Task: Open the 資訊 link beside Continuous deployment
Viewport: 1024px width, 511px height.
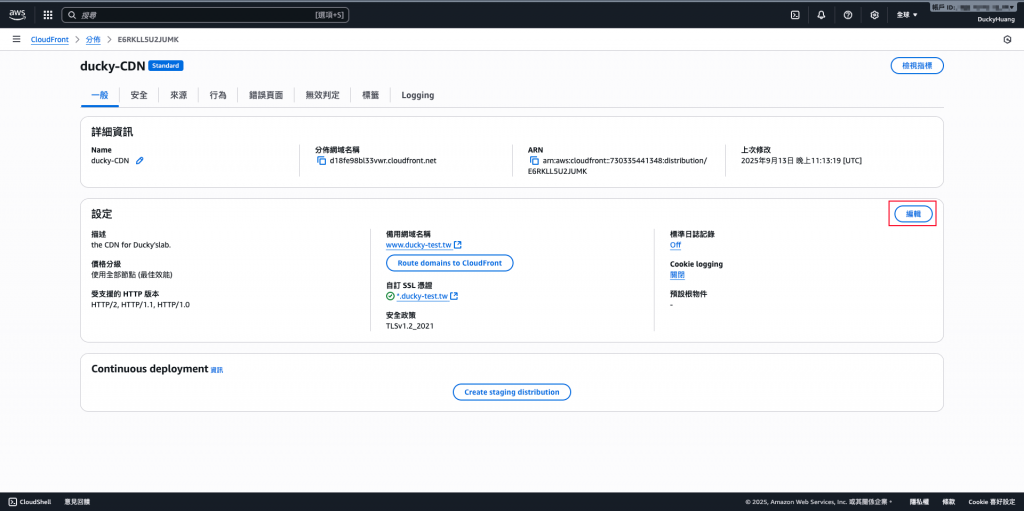Action: pyautogui.click(x=217, y=370)
